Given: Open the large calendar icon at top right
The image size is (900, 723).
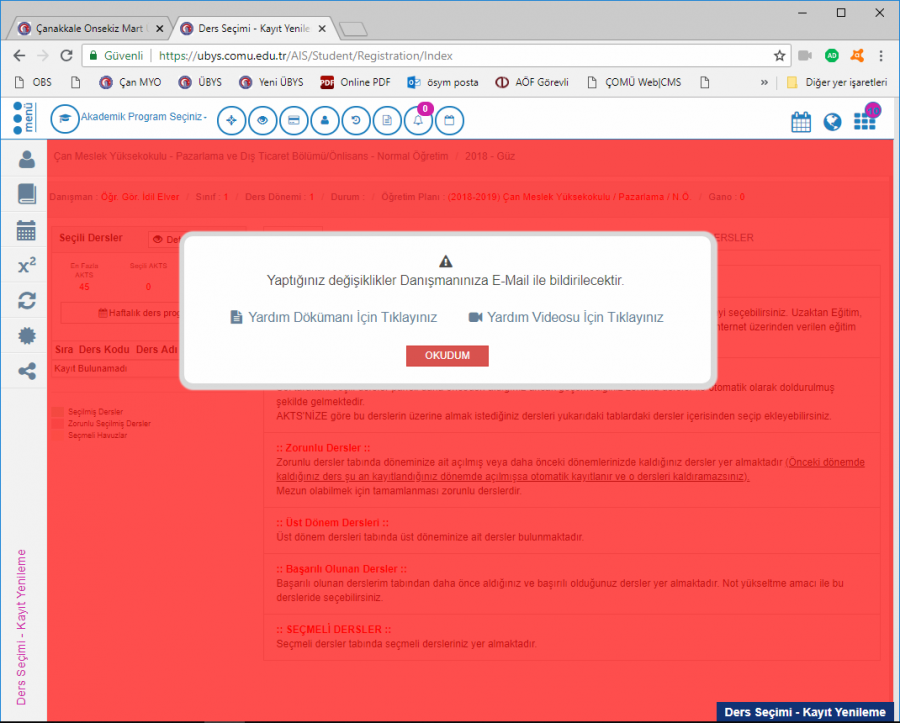Looking at the screenshot, I should (x=801, y=122).
